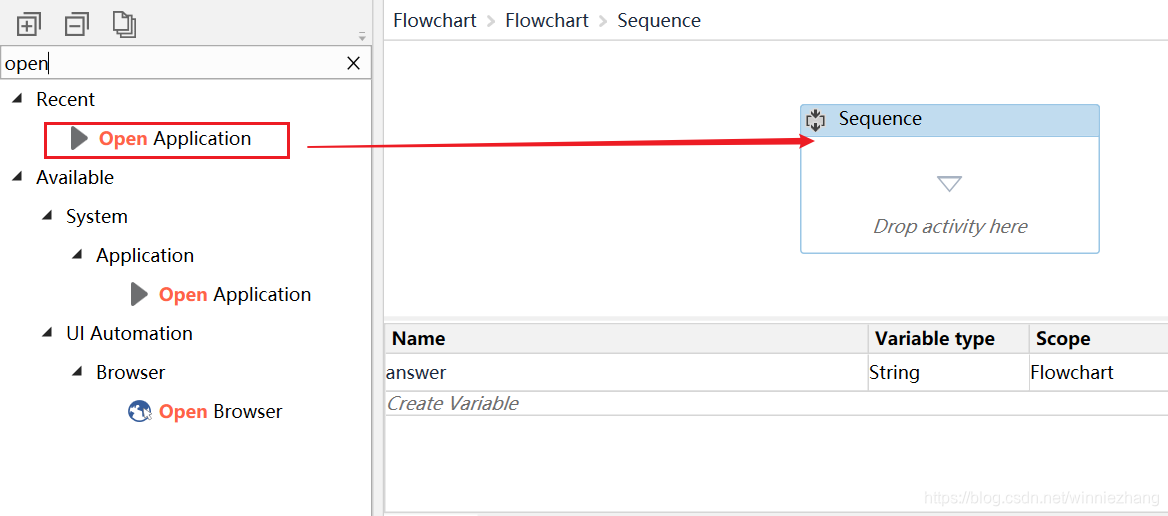
Task: Click the Sequence activity header icon
Action: 816,119
